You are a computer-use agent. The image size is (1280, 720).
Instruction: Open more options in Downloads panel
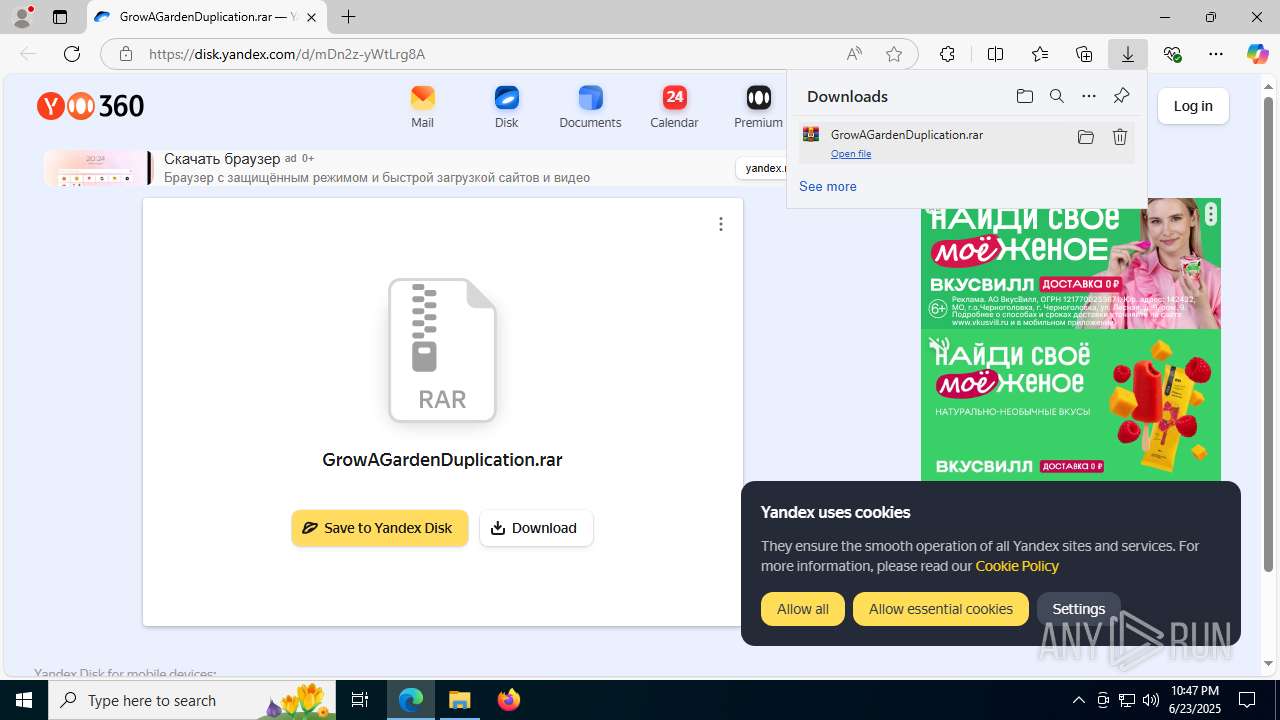[1088, 96]
